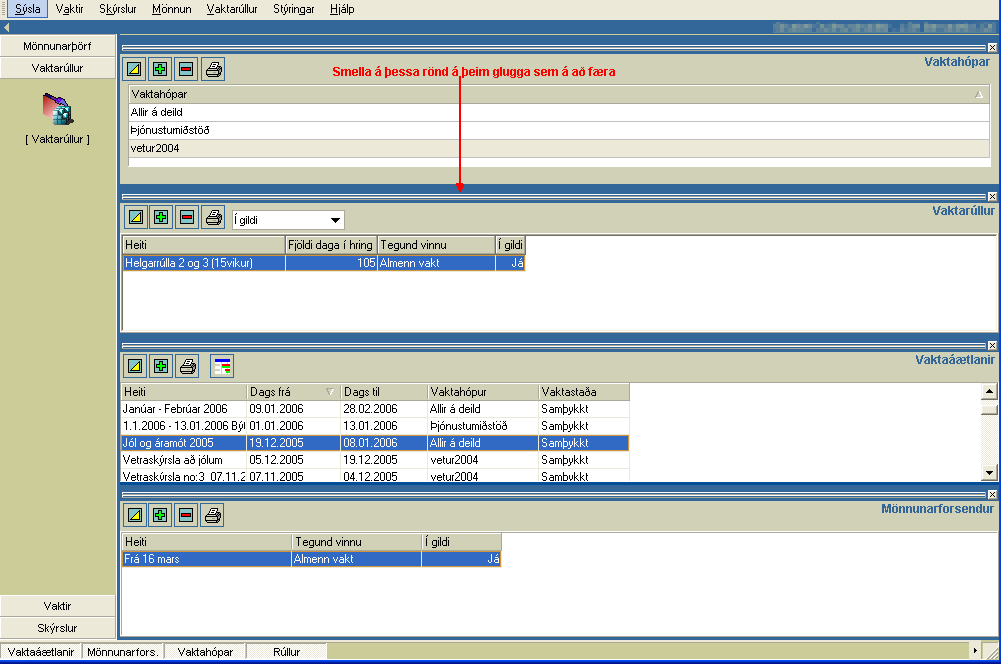Print the Vaktahópar list
Screen dimensions: 1001x664
point(213,69)
